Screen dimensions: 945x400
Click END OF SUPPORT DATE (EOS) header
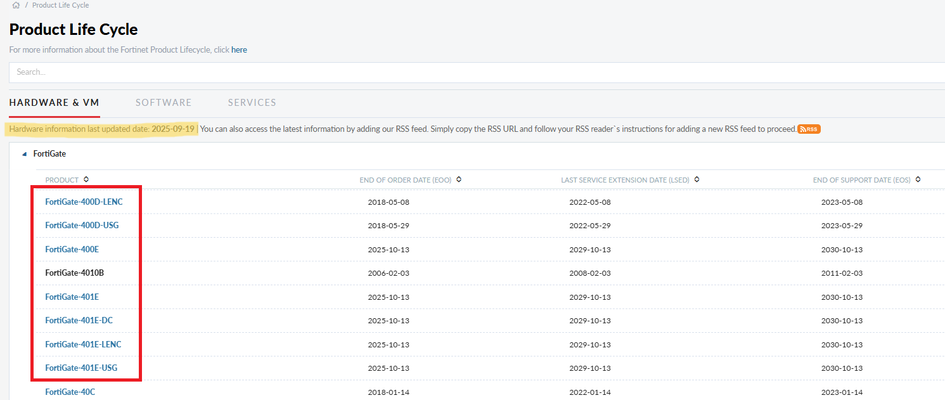pos(862,180)
